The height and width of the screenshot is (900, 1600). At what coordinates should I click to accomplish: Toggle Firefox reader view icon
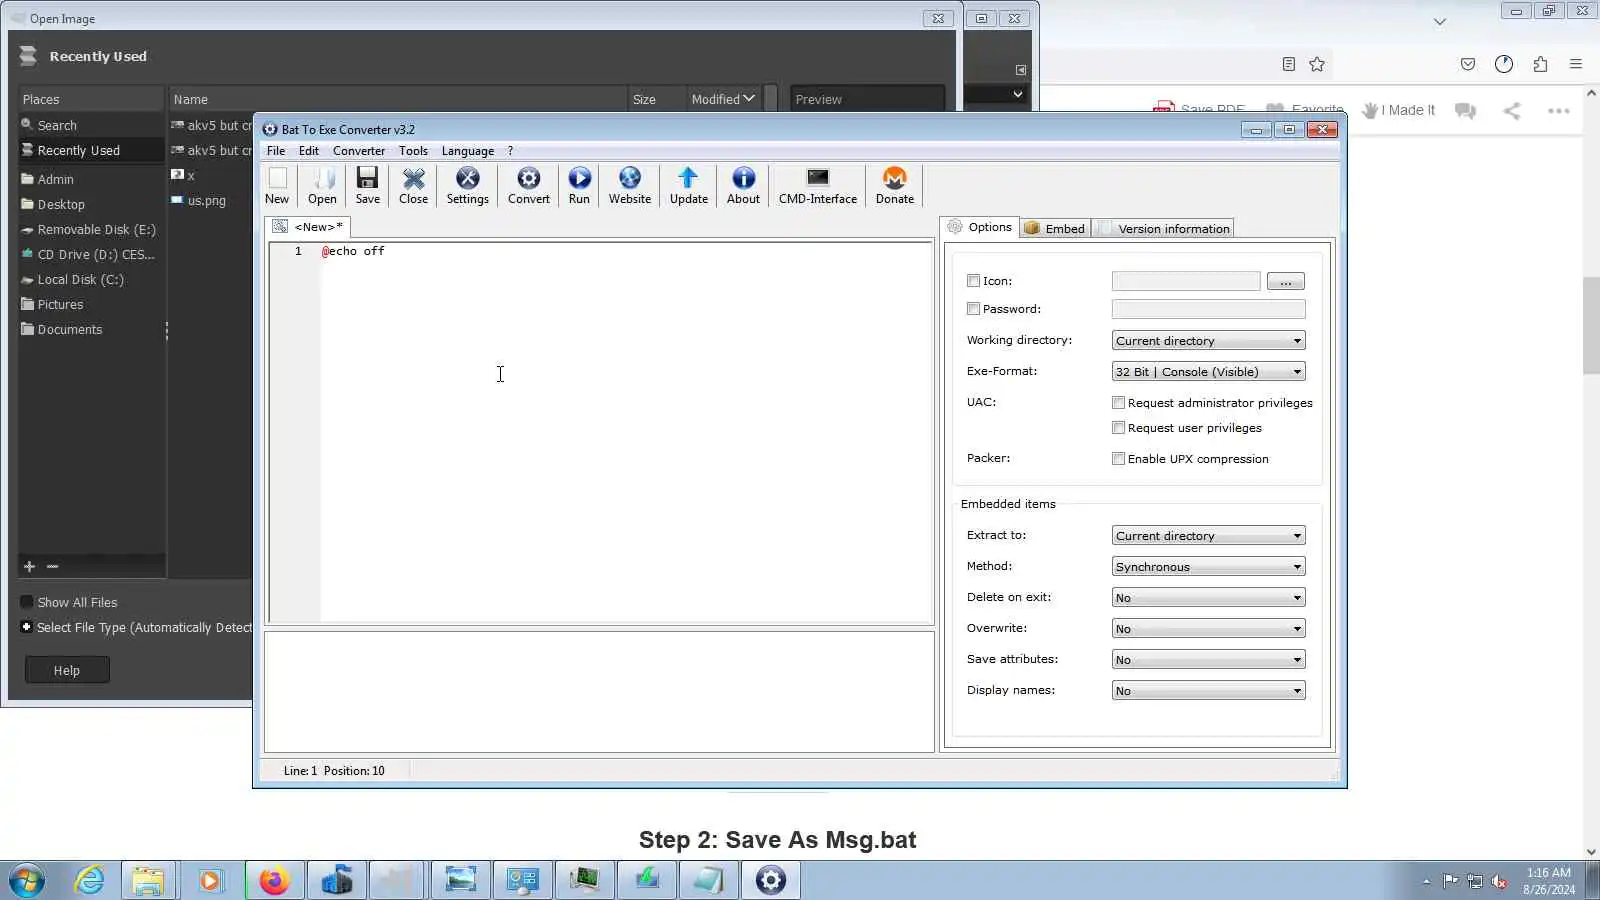[x=1289, y=64]
